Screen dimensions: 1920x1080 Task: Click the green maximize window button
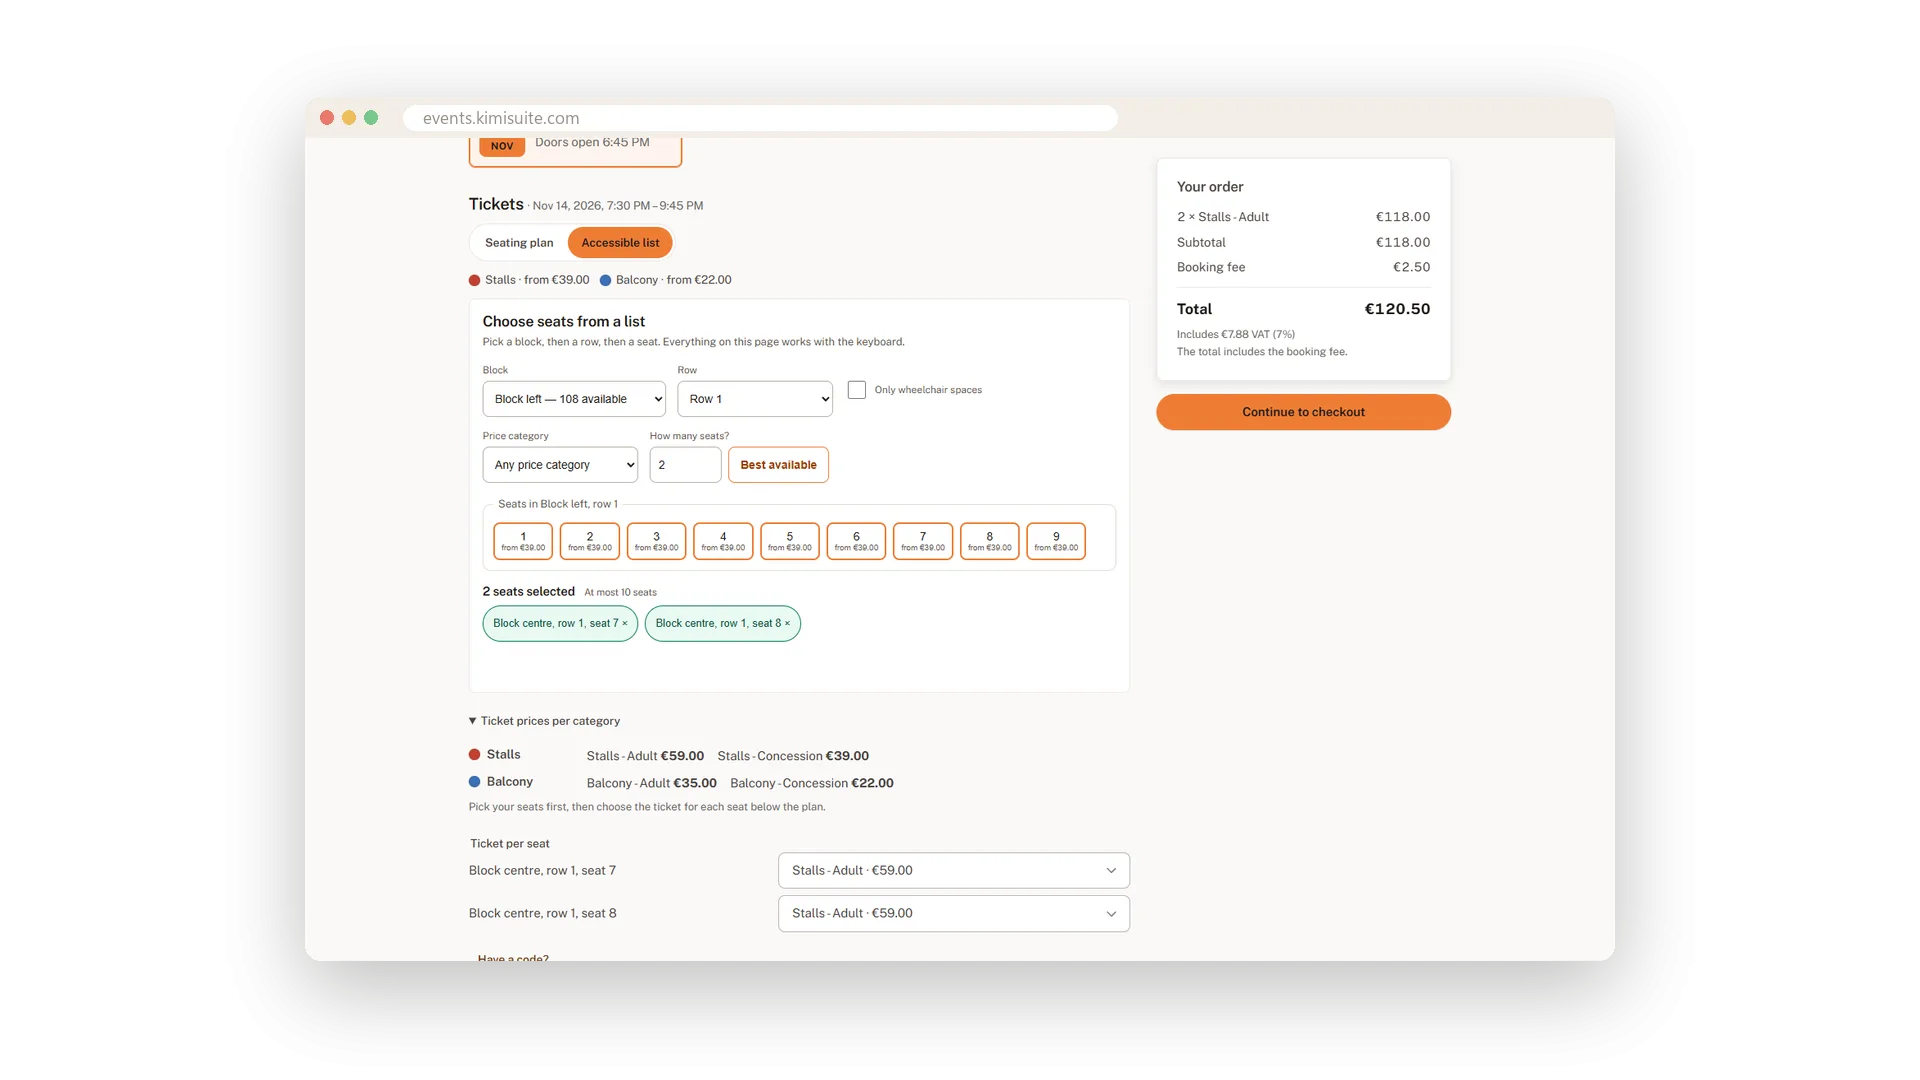[371, 118]
